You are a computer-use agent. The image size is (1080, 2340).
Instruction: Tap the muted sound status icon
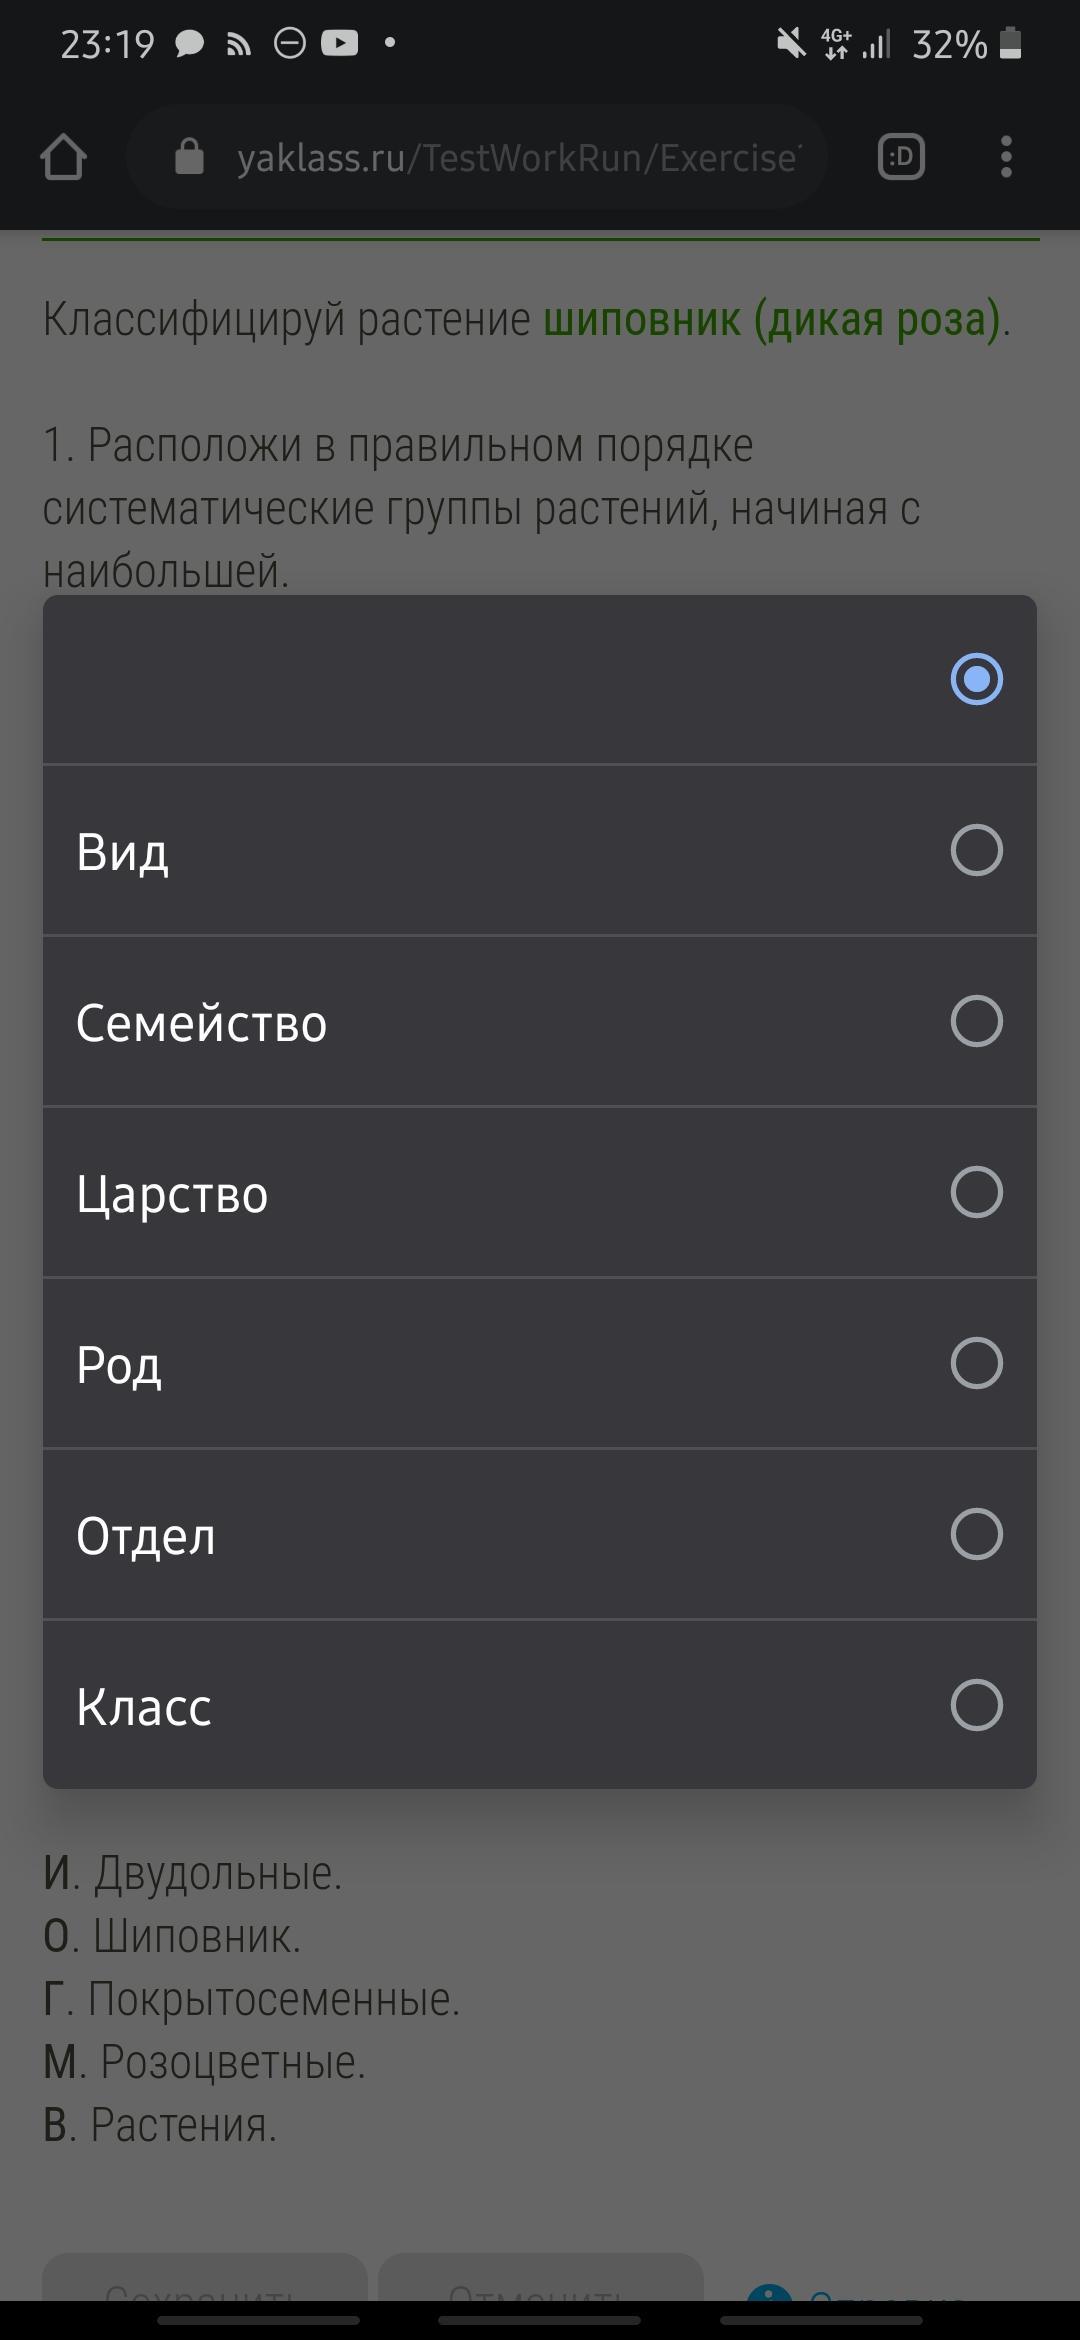point(791,43)
